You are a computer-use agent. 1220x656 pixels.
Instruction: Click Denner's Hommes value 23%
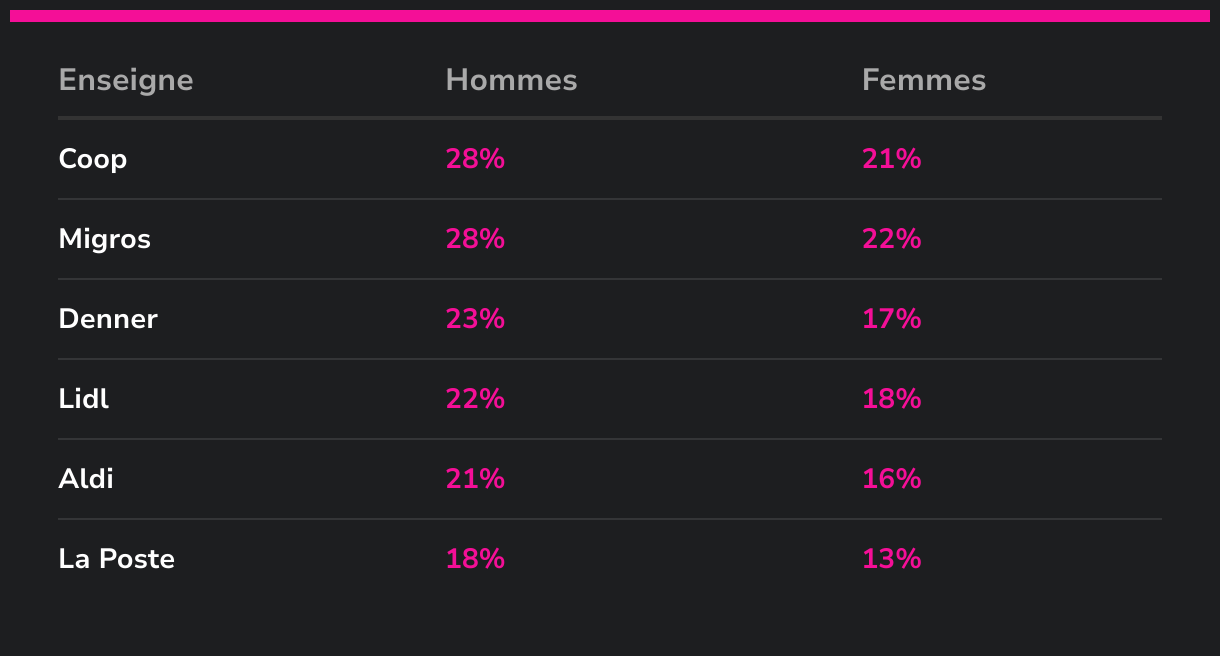coord(475,319)
